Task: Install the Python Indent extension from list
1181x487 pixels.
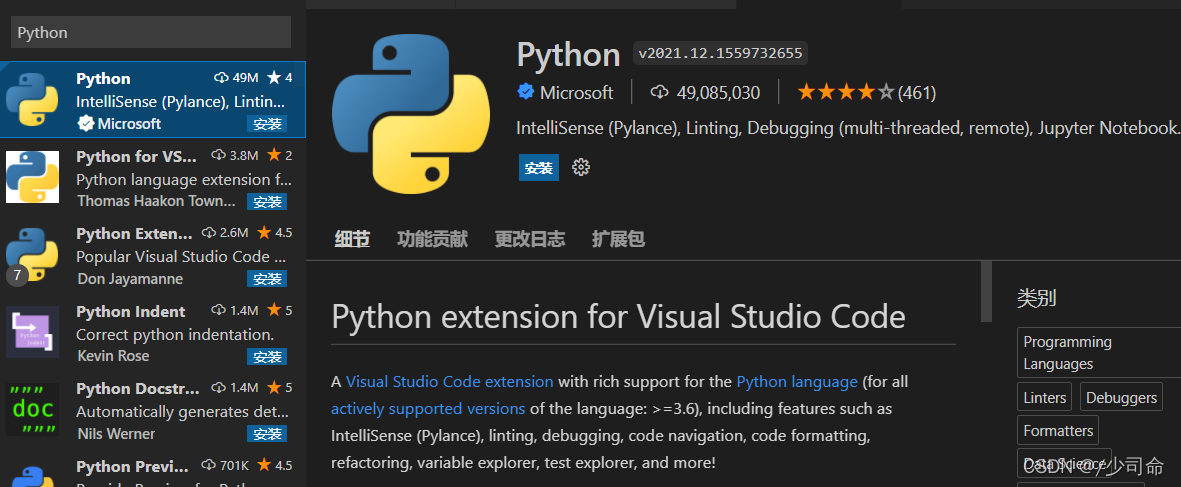Action: 267,357
